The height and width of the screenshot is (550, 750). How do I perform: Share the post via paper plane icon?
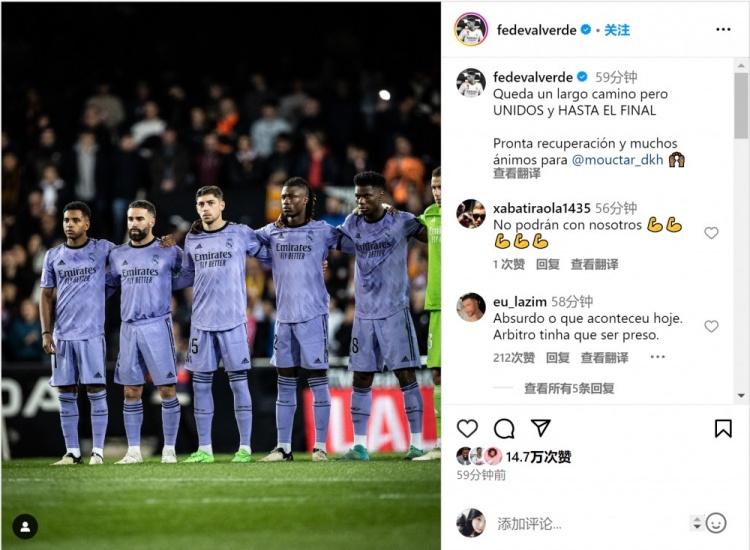[541, 428]
